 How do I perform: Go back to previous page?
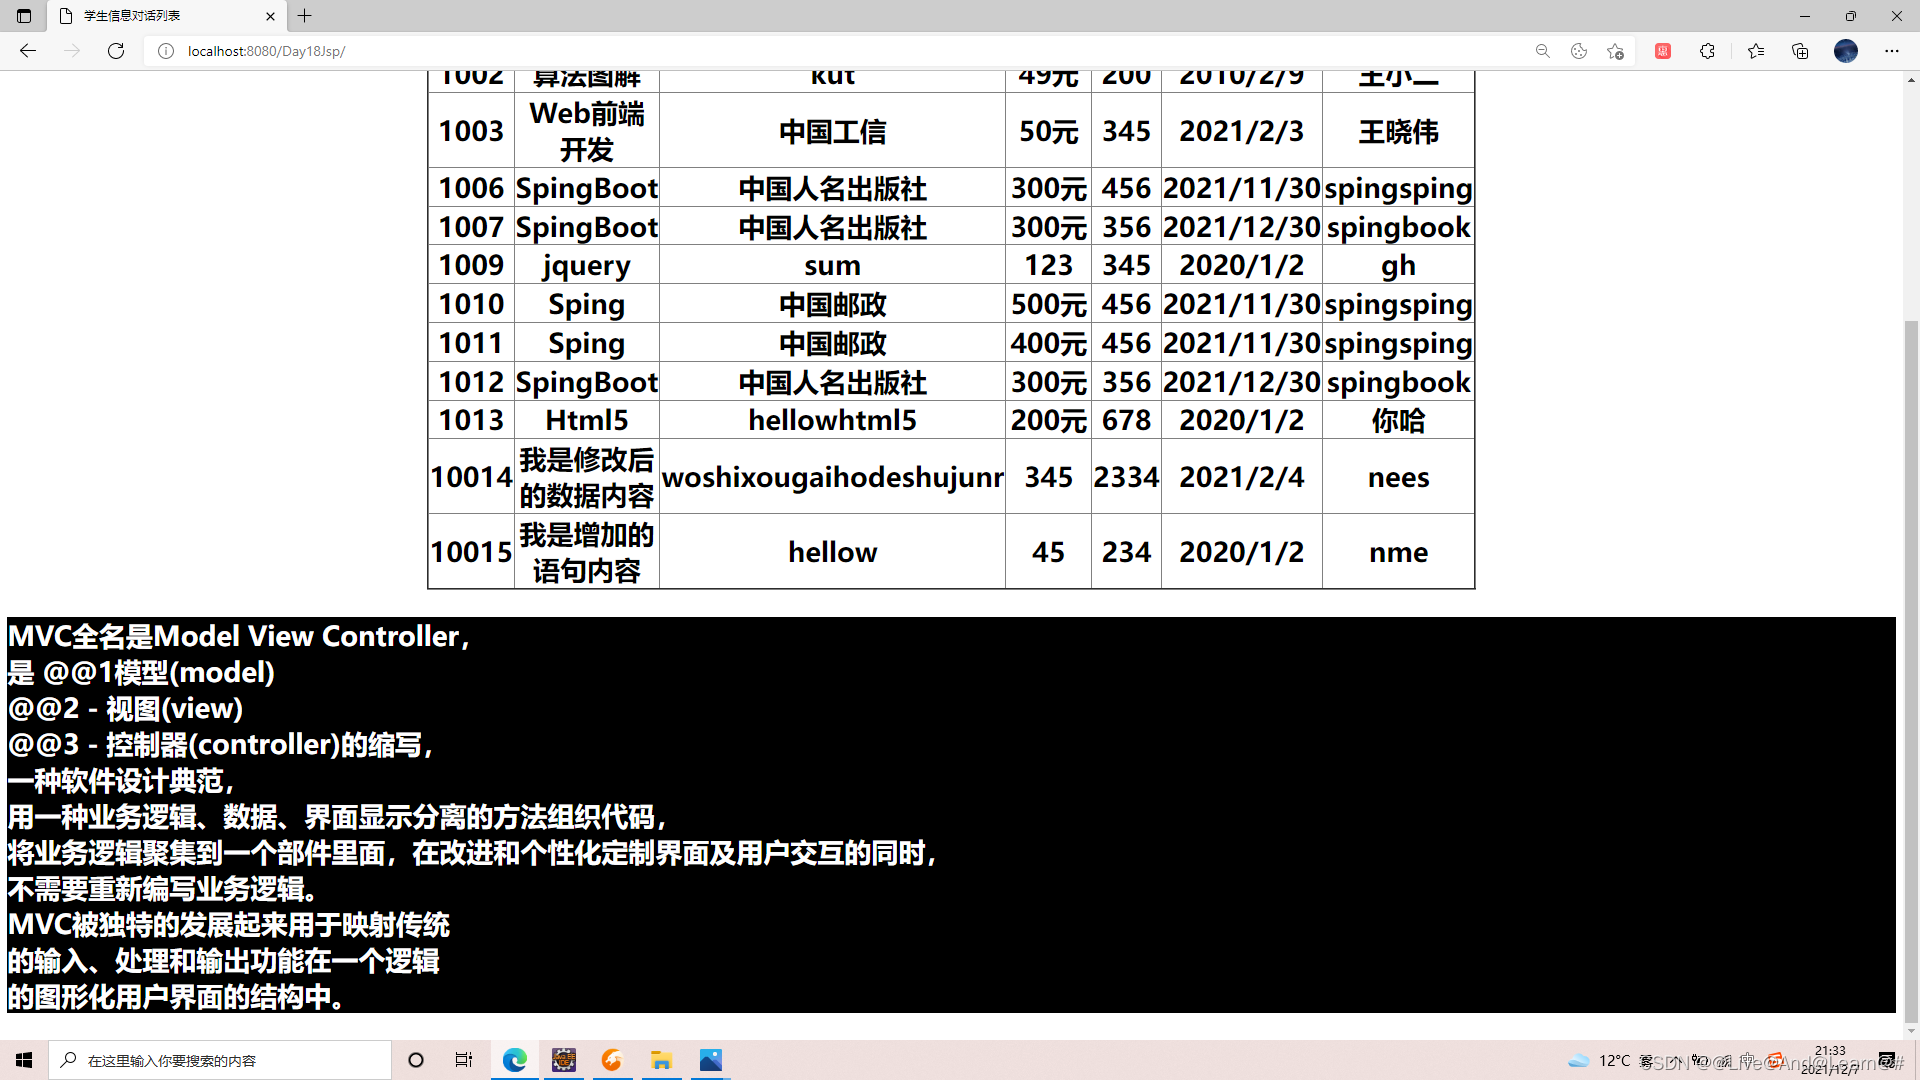tap(28, 51)
